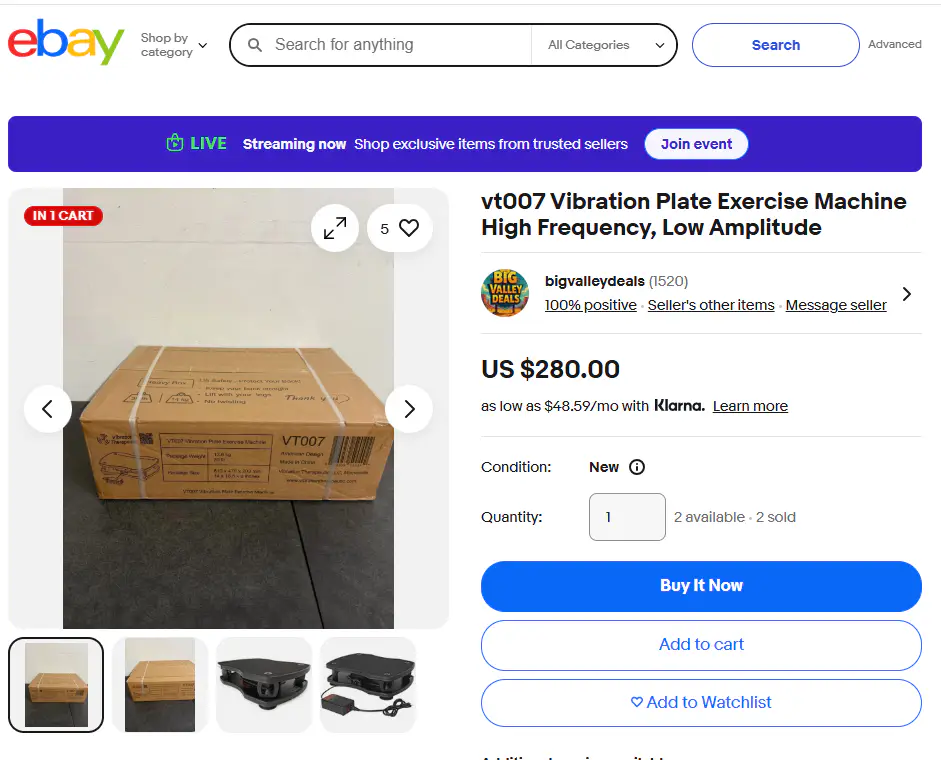
Task: Open Seller's other items link
Action: pyautogui.click(x=711, y=305)
